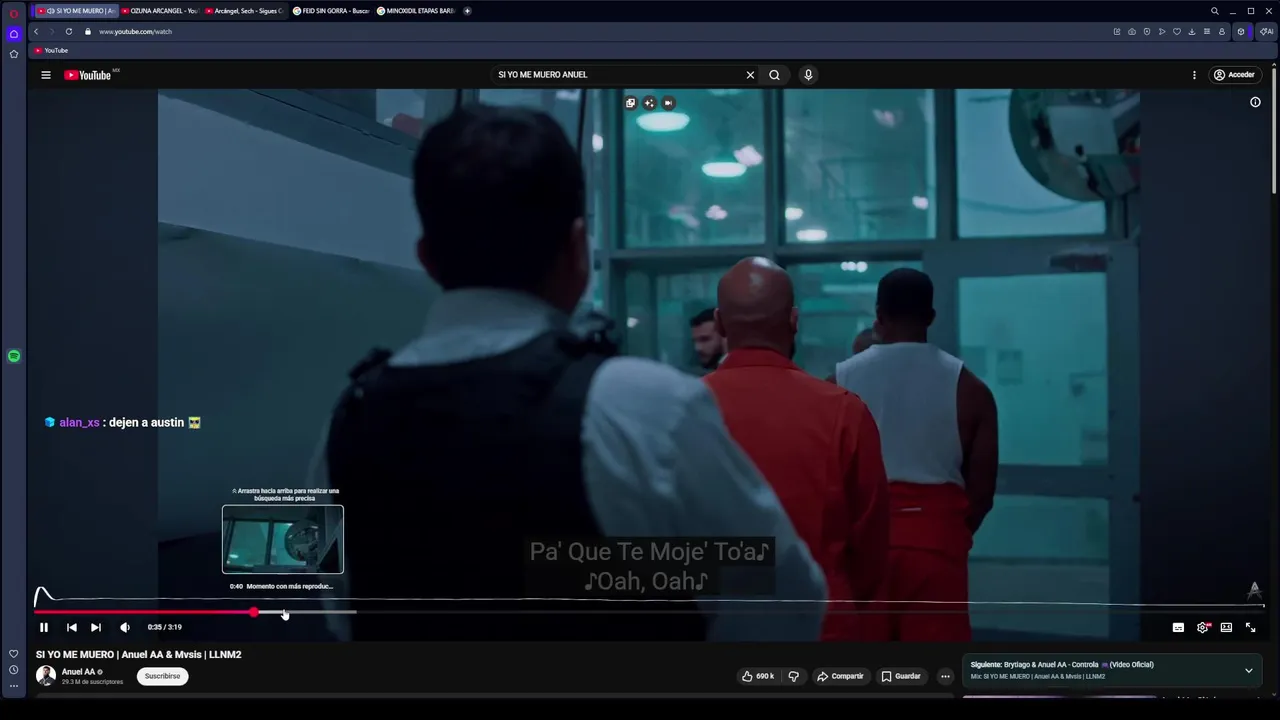Expand the Siguiente mix playlist chevron

[1248, 671]
